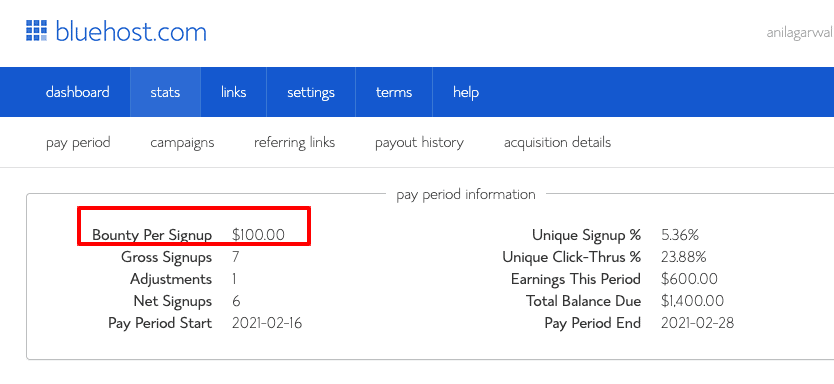
Task: Select the Net Signups value 6
Action: click(236, 301)
